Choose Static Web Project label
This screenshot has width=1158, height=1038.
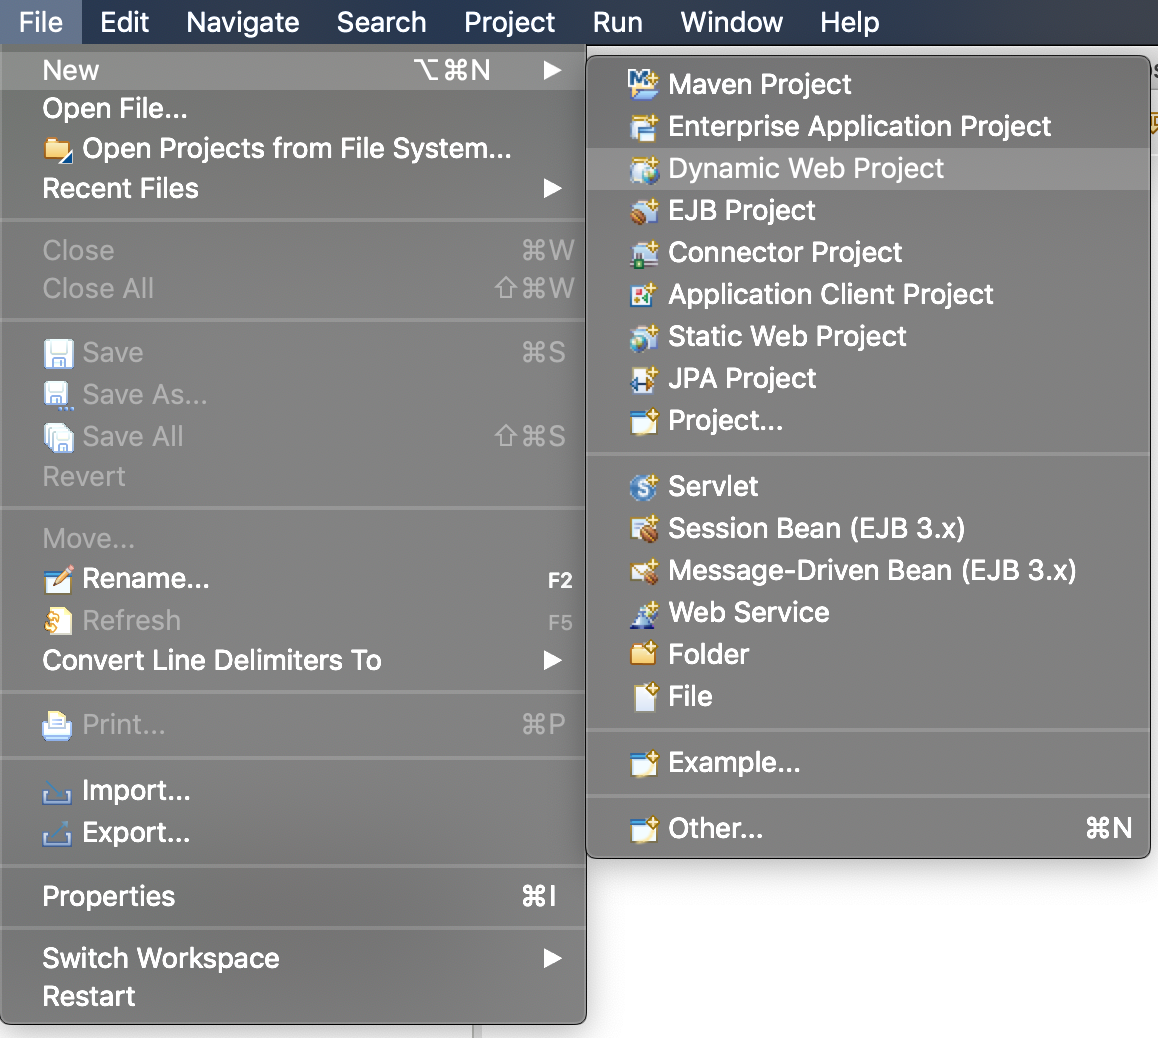click(787, 337)
